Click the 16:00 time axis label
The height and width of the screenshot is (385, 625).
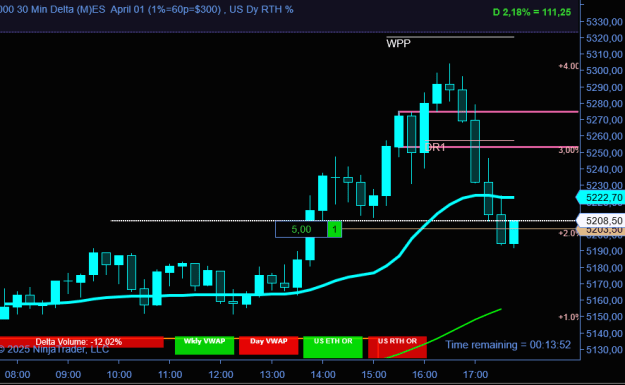point(425,375)
